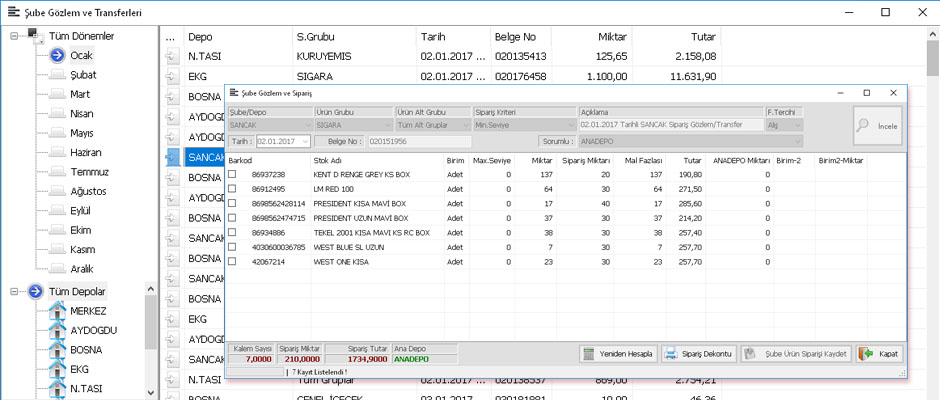Select Mart in the period tree

(80, 94)
